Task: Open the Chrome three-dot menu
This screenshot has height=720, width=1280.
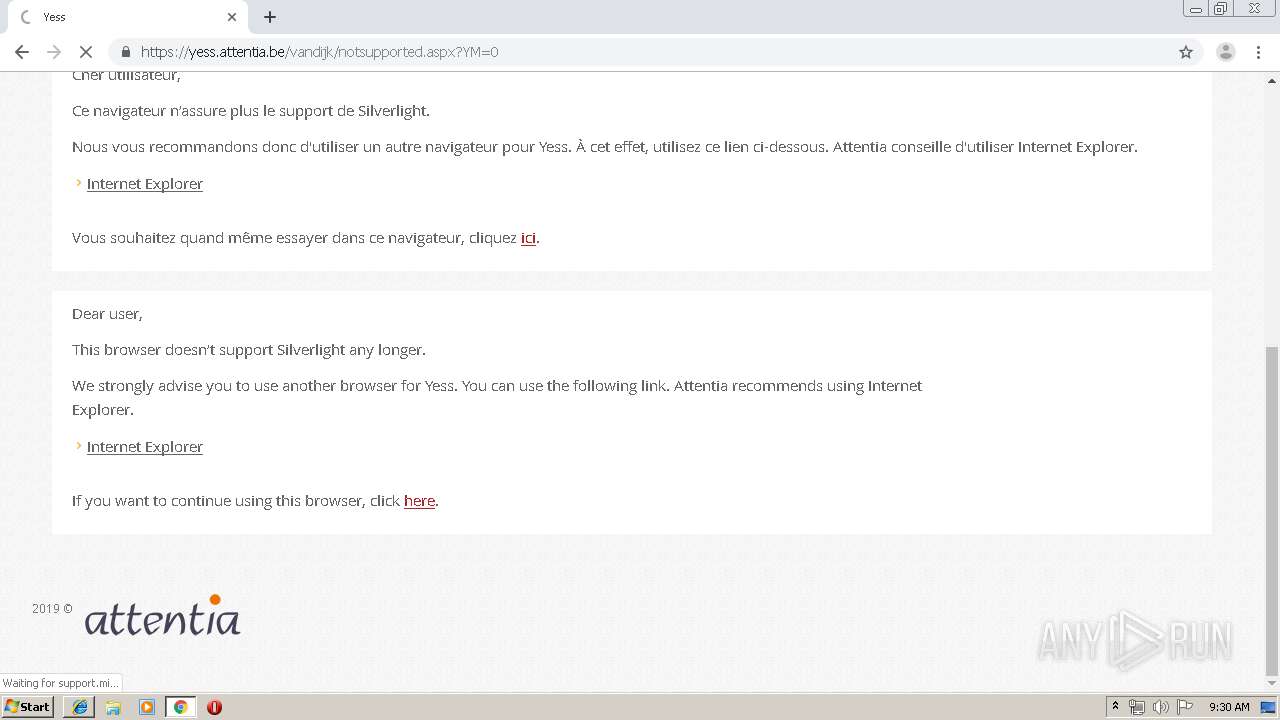Action: click(1258, 52)
